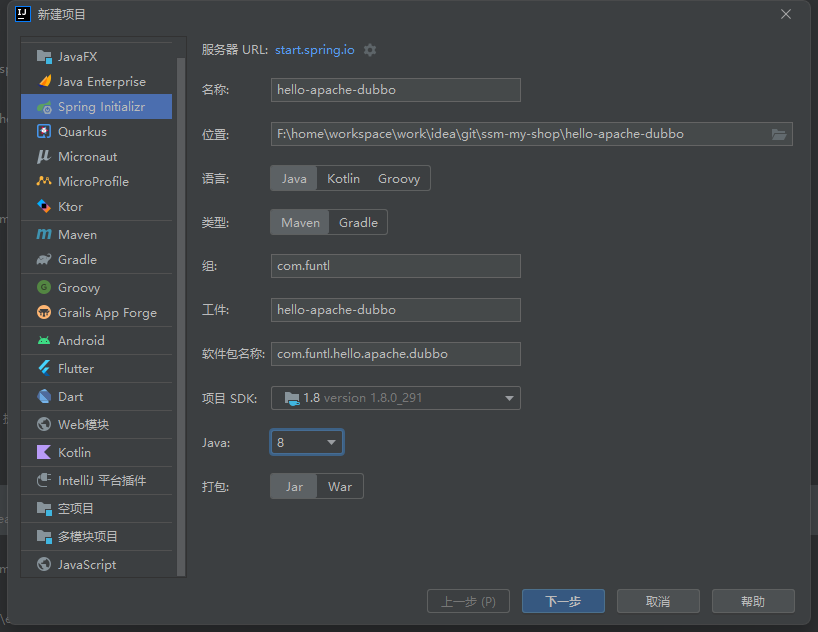Click the Flutter logo icon
The width and height of the screenshot is (818, 632).
44,368
